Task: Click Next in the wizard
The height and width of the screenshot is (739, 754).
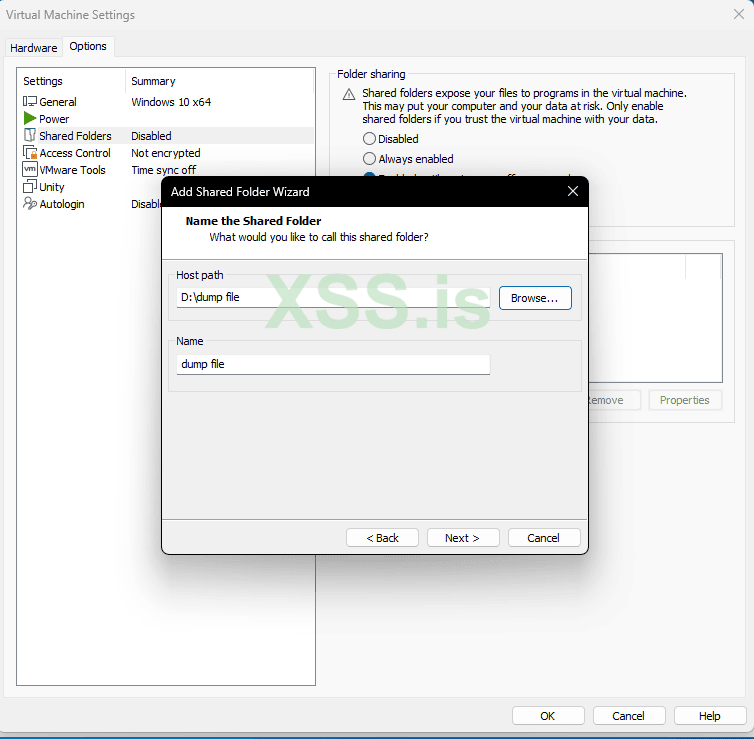Action: click(x=463, y=538)
